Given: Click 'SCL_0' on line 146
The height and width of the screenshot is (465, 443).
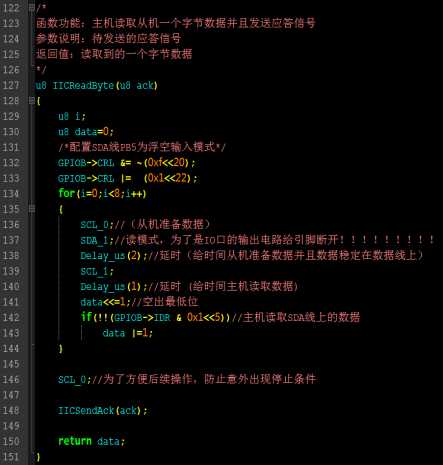Looking at the screenshot, I should (x=72, y=380).
